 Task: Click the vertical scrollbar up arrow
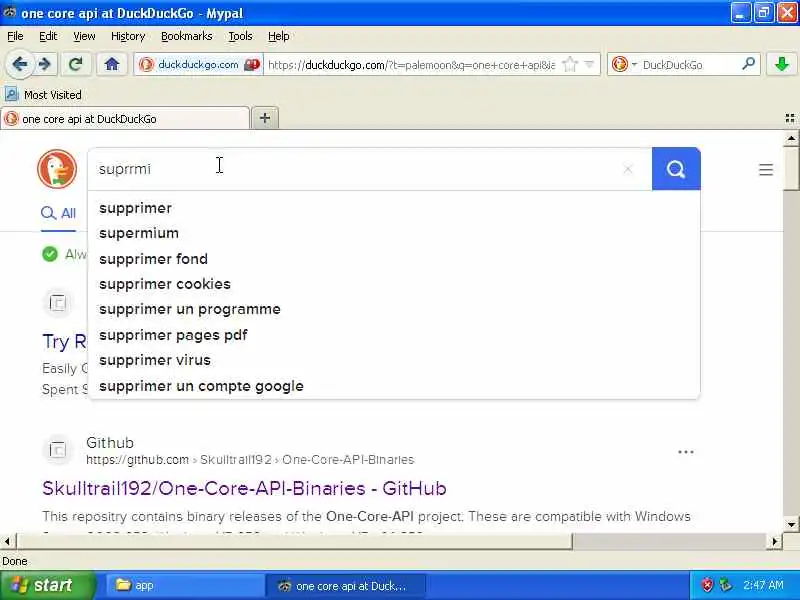(x=791, y=138)
